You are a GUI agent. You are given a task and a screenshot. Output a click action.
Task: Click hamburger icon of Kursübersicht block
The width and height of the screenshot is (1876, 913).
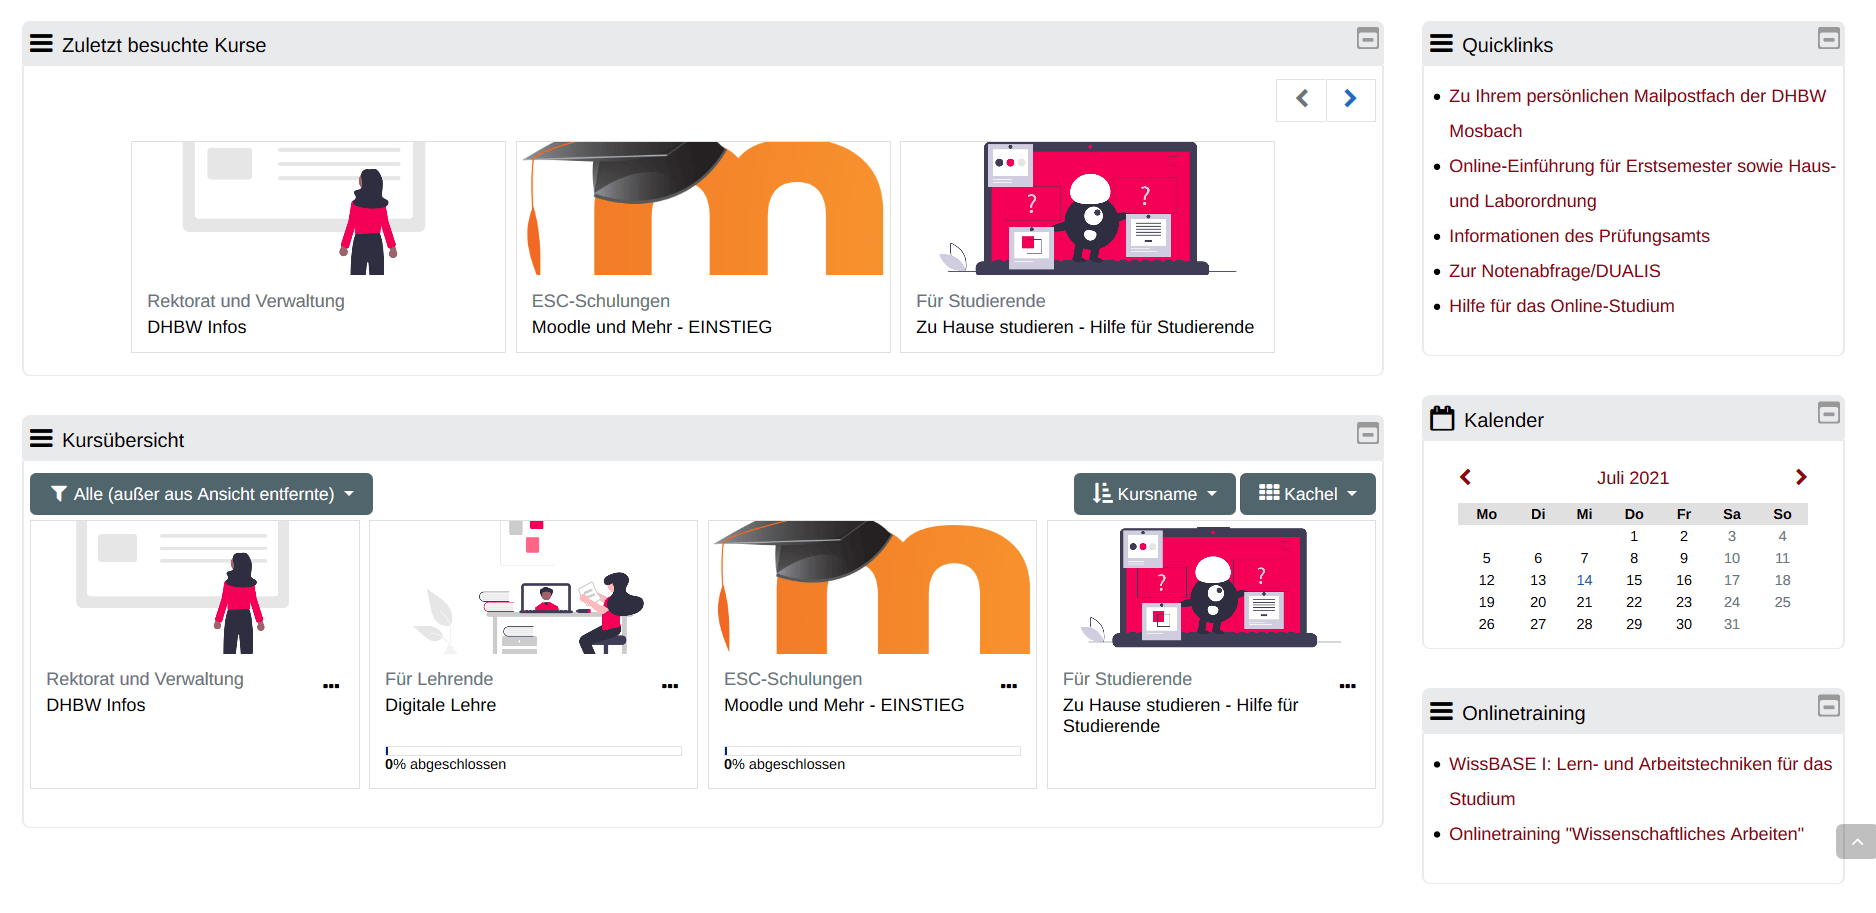41,439
